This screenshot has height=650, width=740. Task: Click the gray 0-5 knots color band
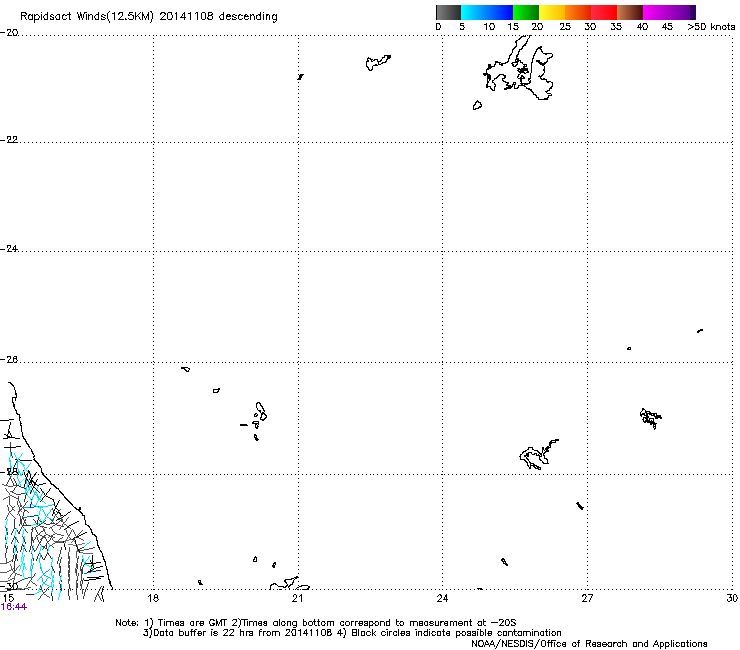[x=448, y=12]
